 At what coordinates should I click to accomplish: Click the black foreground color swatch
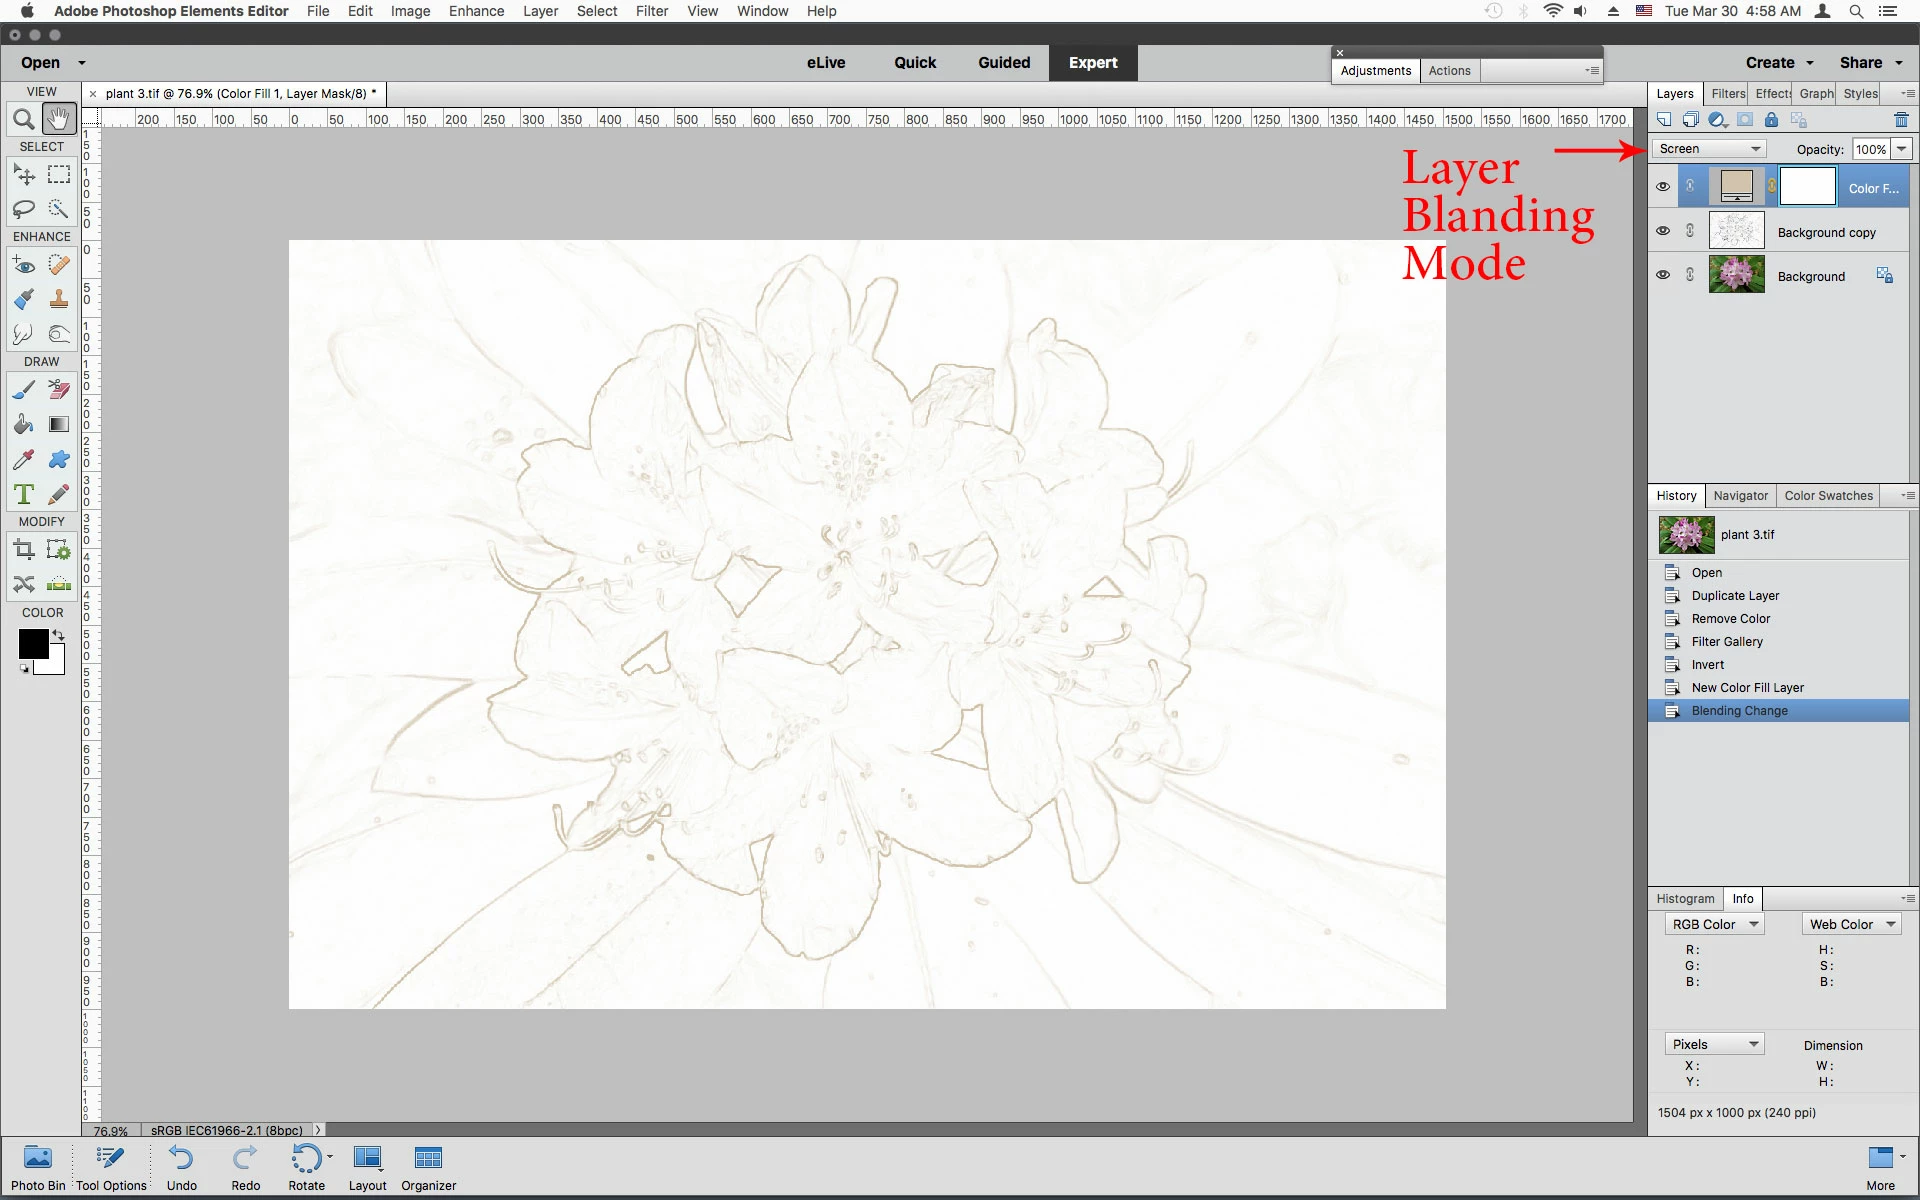coord(32,644)
